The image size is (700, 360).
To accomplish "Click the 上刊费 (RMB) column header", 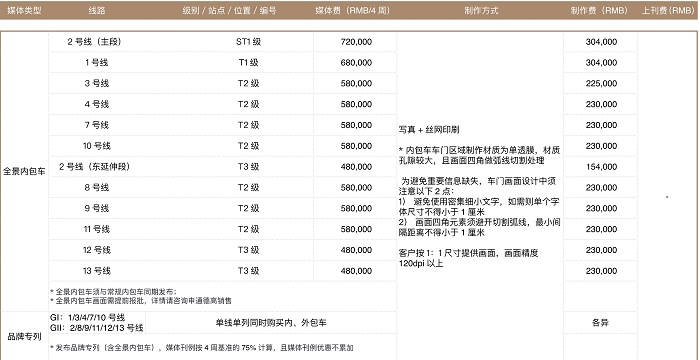I will click(x=668, y=11).
